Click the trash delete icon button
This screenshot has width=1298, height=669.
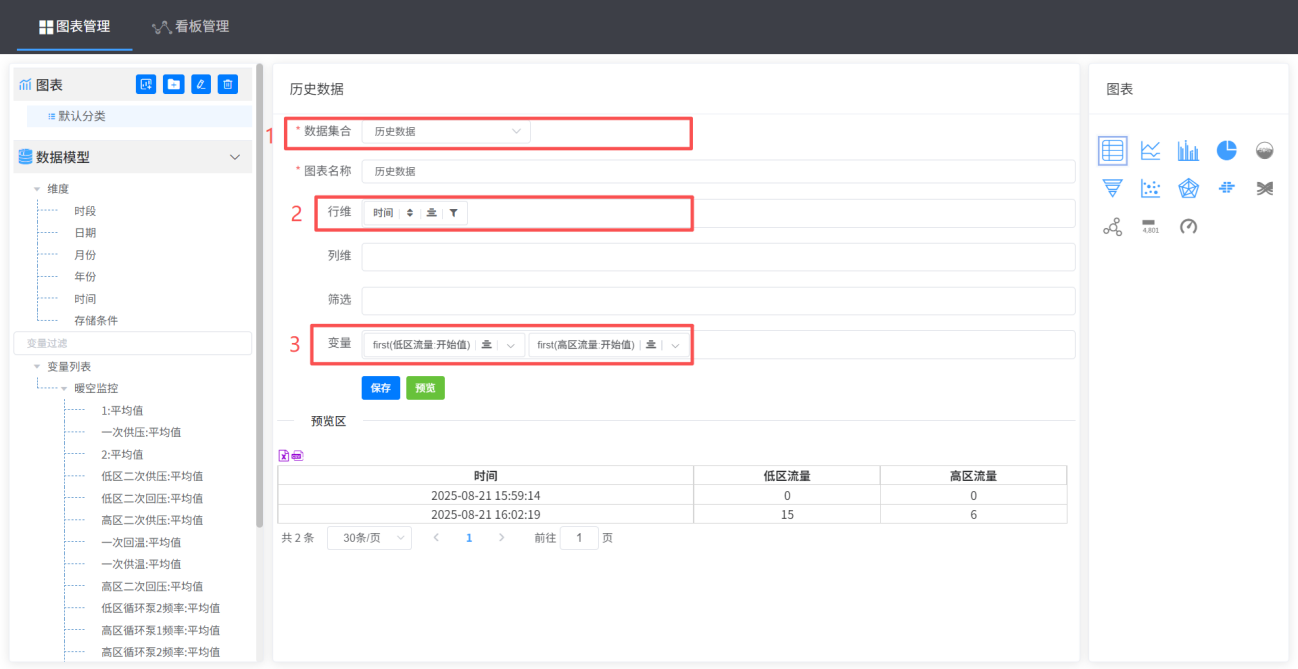(x=228, y=85)
